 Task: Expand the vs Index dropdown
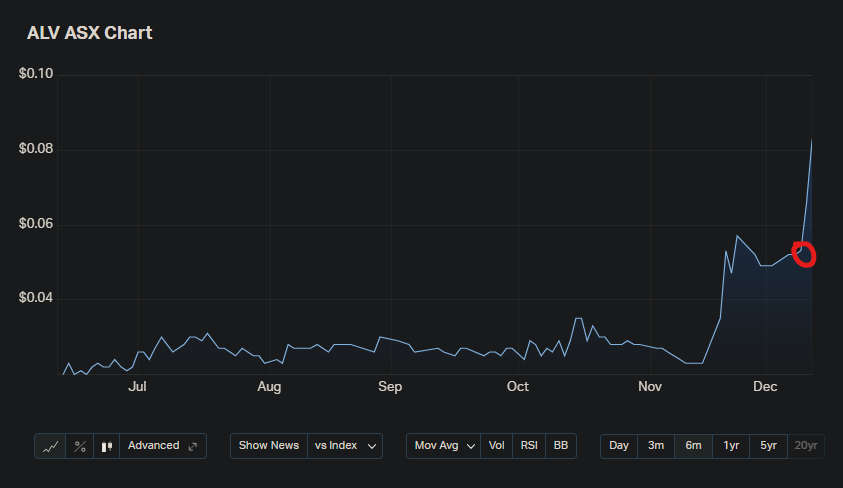(x=344, y=446)
